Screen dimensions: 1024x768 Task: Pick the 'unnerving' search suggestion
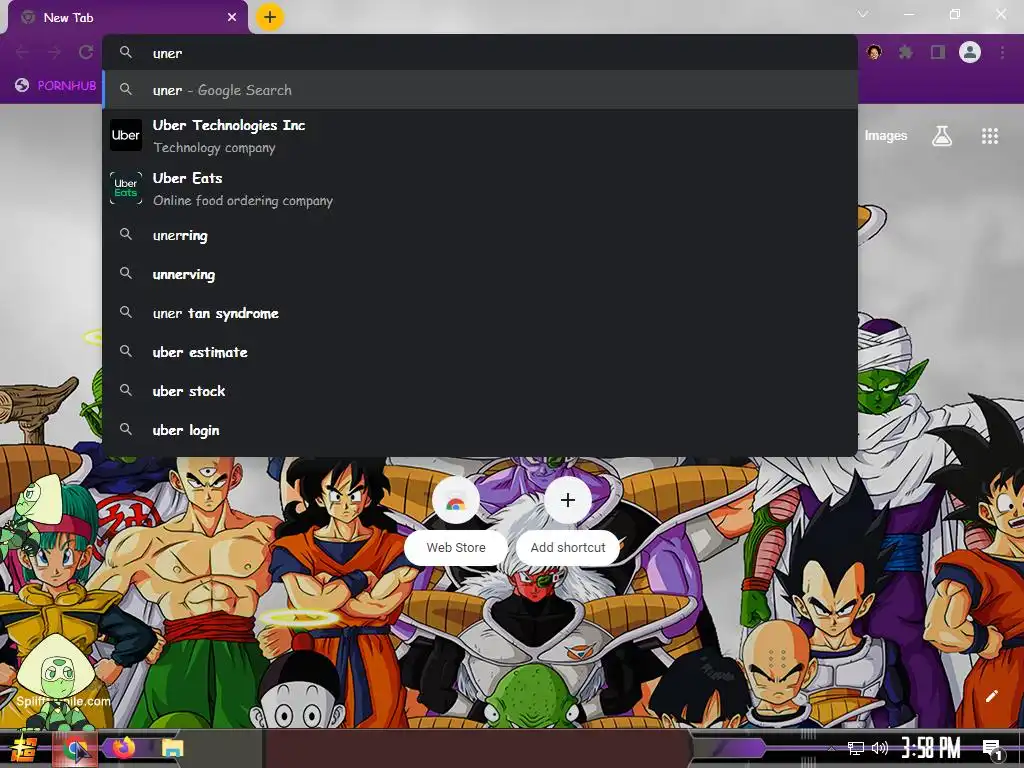(480, 274)
